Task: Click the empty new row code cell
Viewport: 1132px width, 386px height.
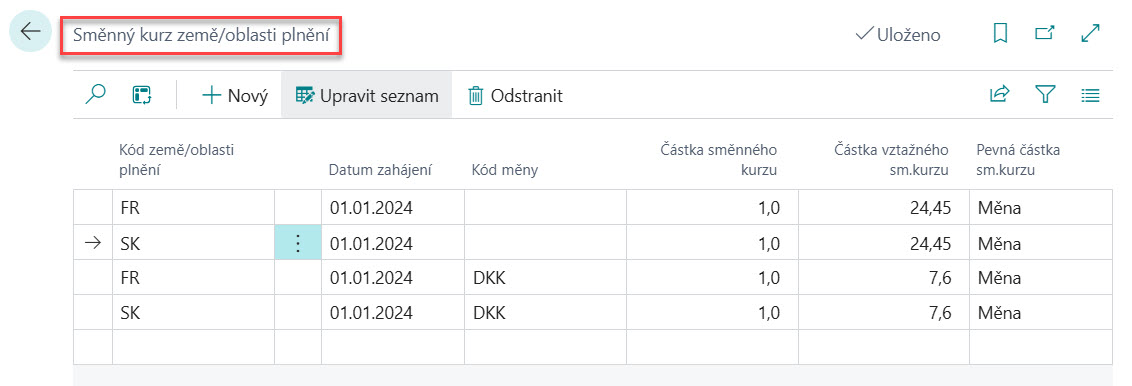Action: (193, 347)
